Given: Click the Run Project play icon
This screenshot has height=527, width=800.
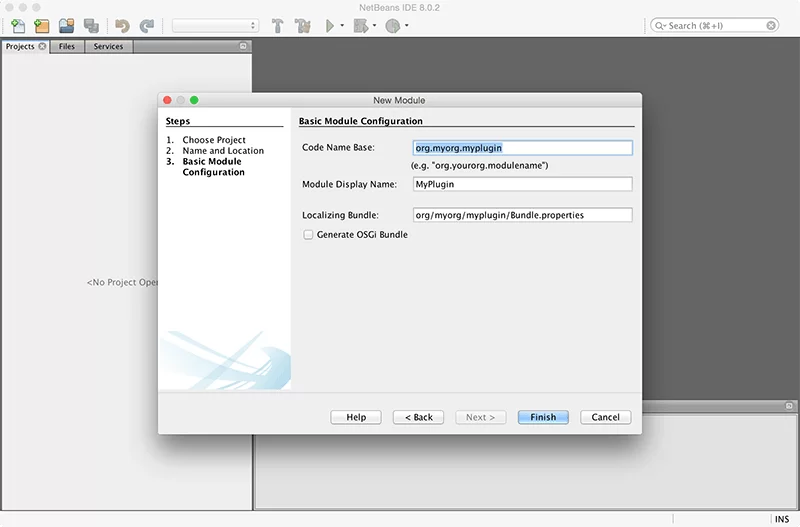Looking at the screenshot, I should (330, 26).
